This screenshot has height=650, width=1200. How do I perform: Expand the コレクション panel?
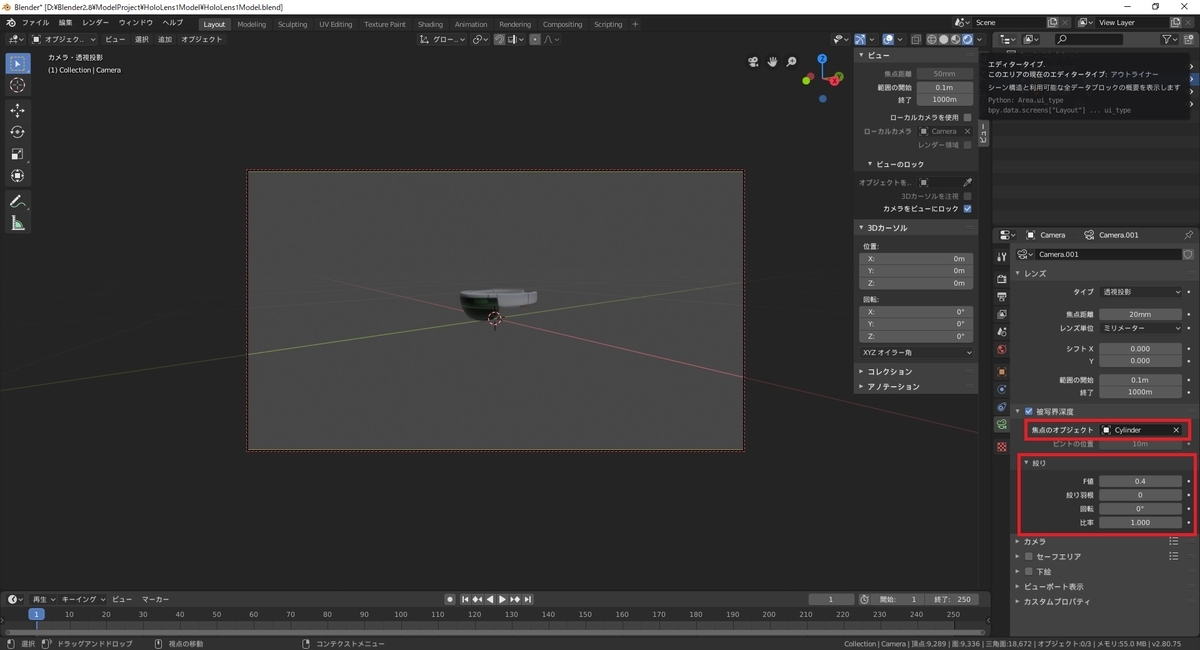[889, 371]
